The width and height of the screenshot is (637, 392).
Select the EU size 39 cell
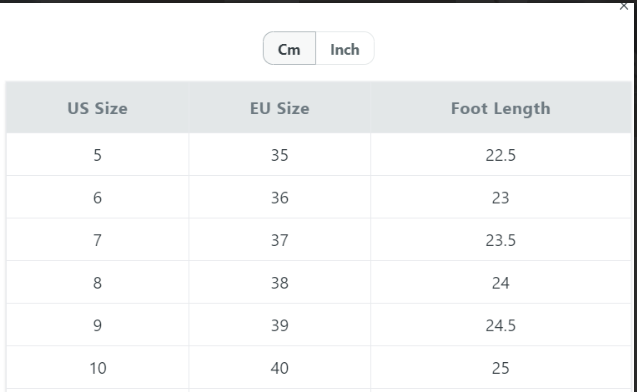280,325
